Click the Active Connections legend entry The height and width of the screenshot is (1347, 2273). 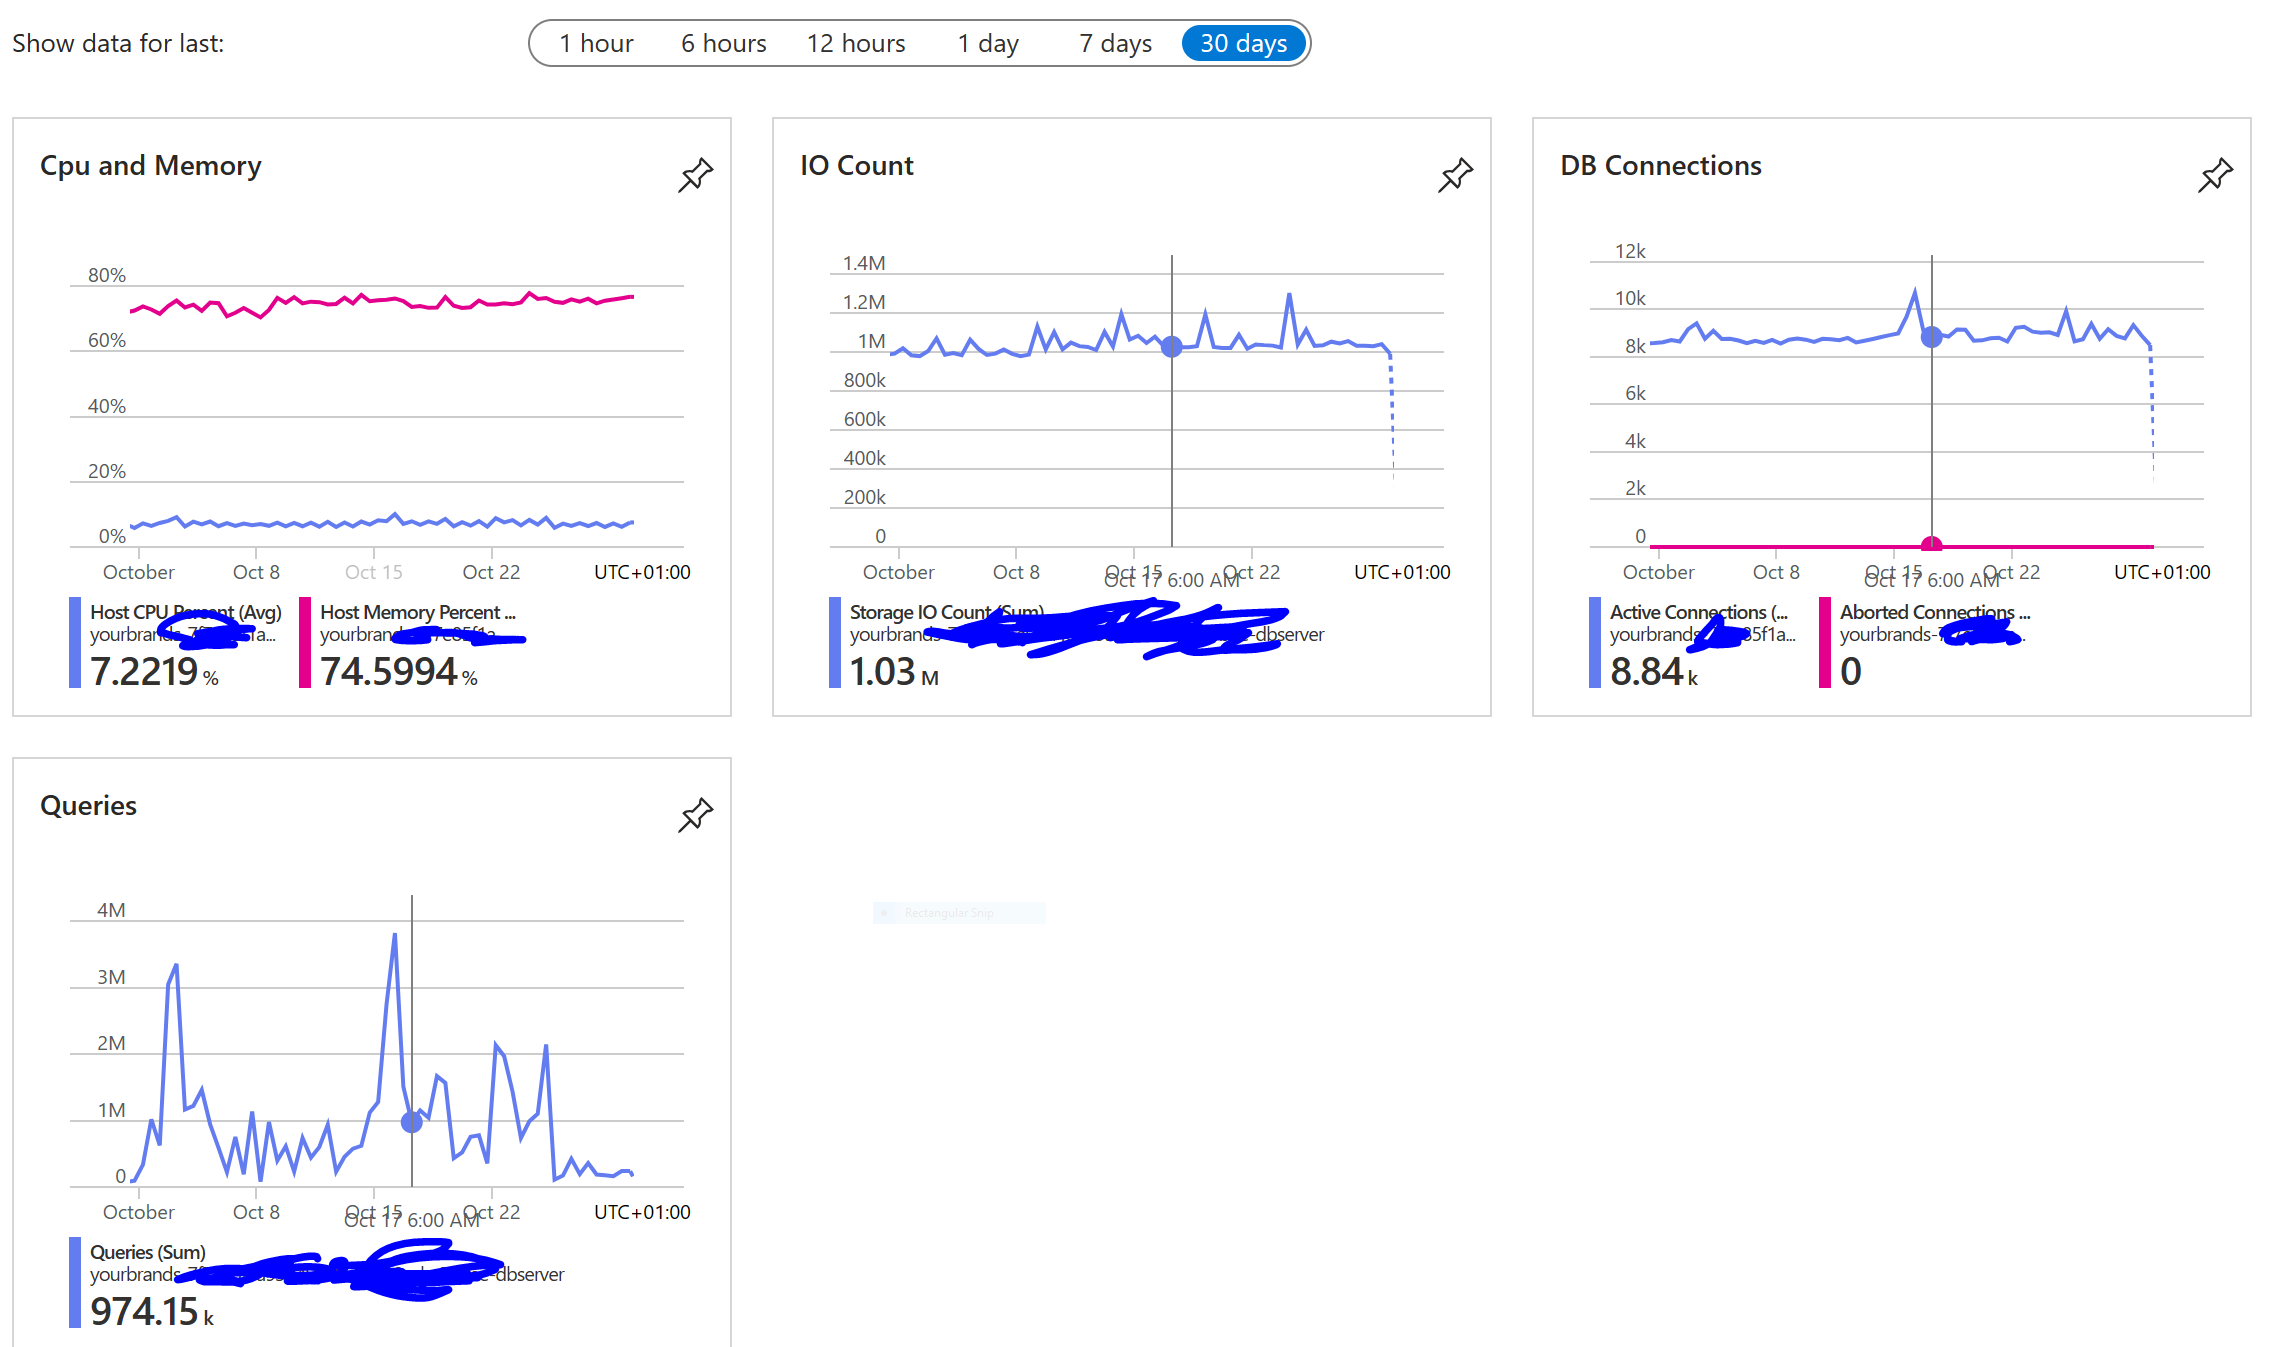tap(1699, 612)
